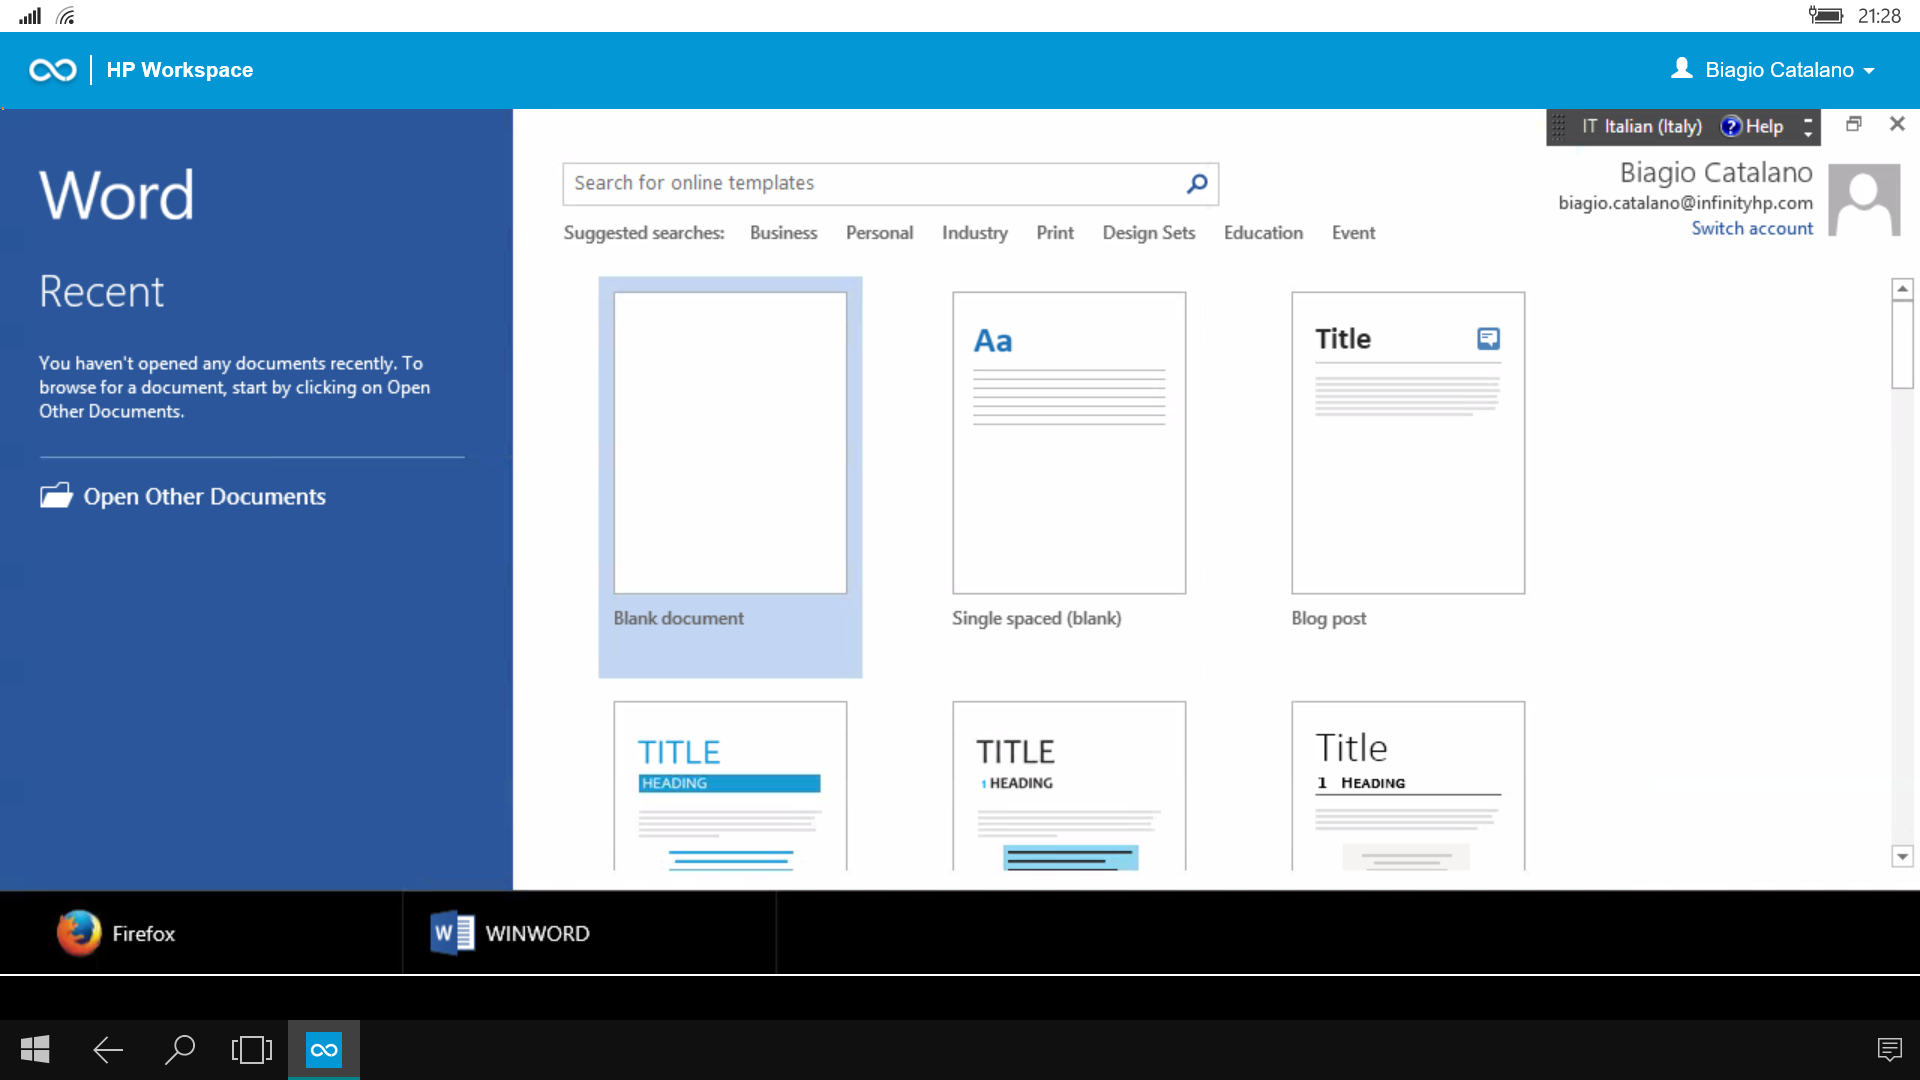Click the Recent heading
Viewport: 1920px width, 1080px height.
(101, 292)
